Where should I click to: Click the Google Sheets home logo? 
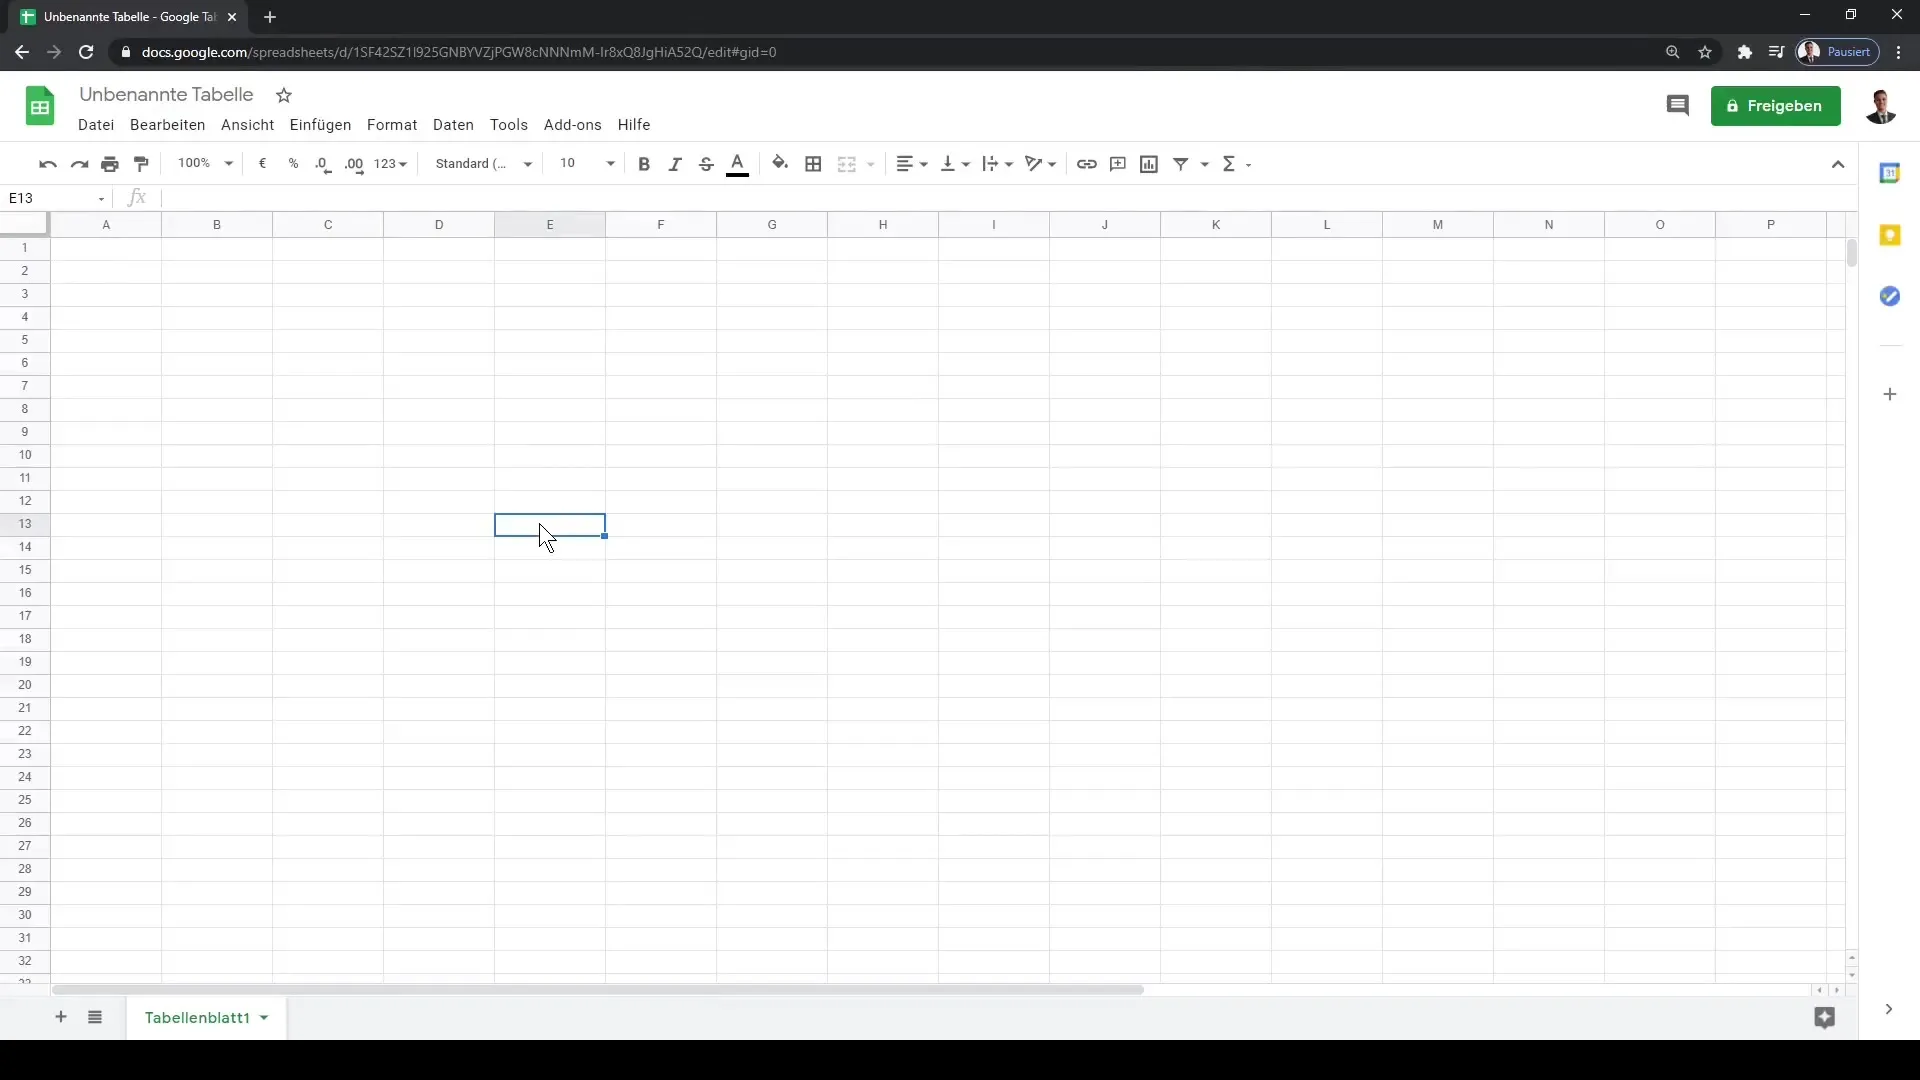[40, 106]
